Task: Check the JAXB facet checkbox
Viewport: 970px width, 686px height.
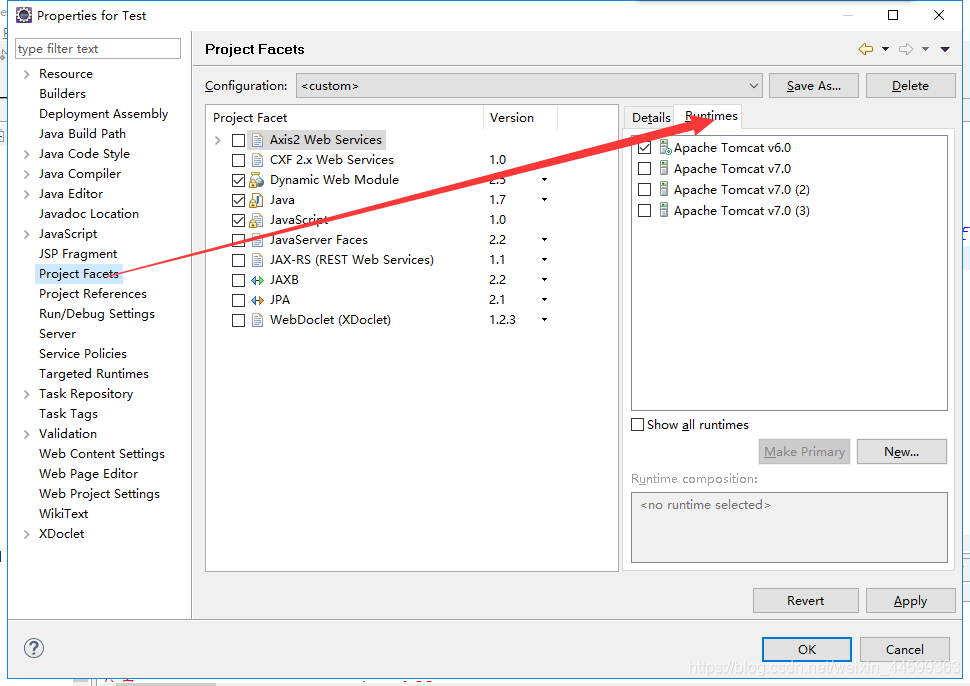Action: [238, 280]
